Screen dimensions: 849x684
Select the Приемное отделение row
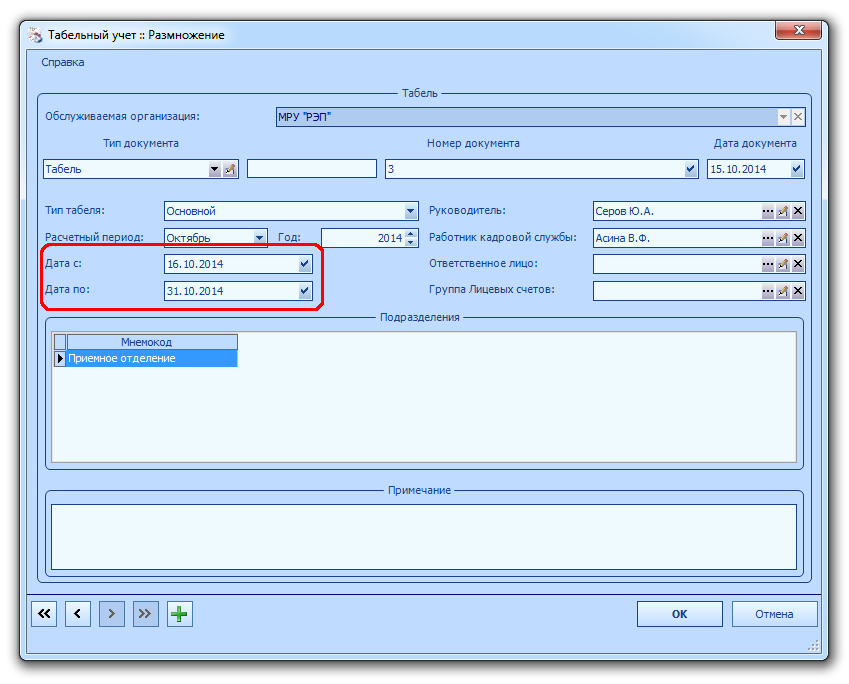[x=152, y=358]
